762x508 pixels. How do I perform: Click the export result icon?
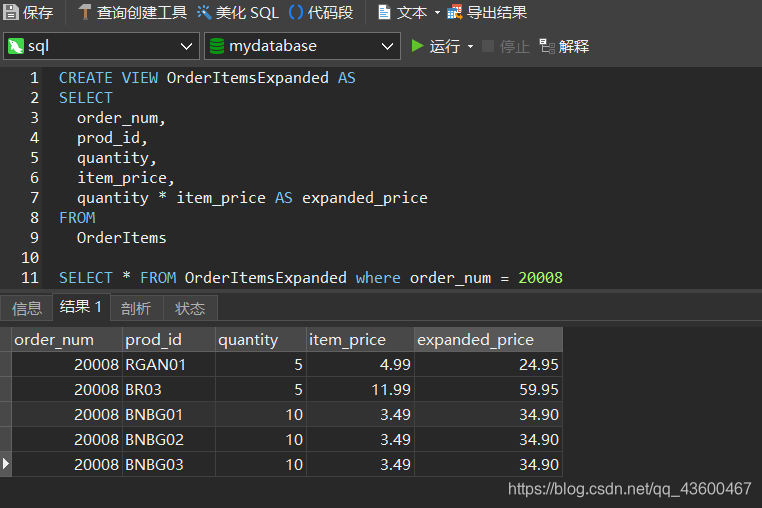(455, 12)
